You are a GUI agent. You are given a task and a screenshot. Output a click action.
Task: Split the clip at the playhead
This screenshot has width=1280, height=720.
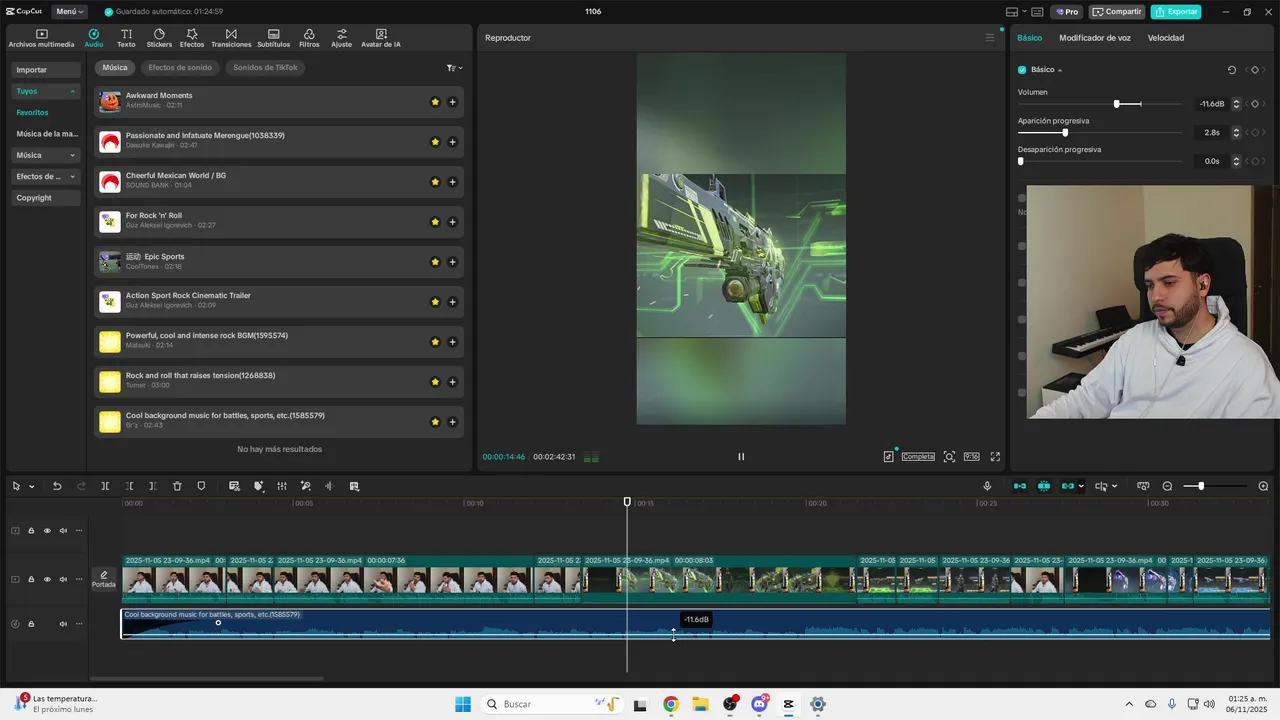pos(105,486)
